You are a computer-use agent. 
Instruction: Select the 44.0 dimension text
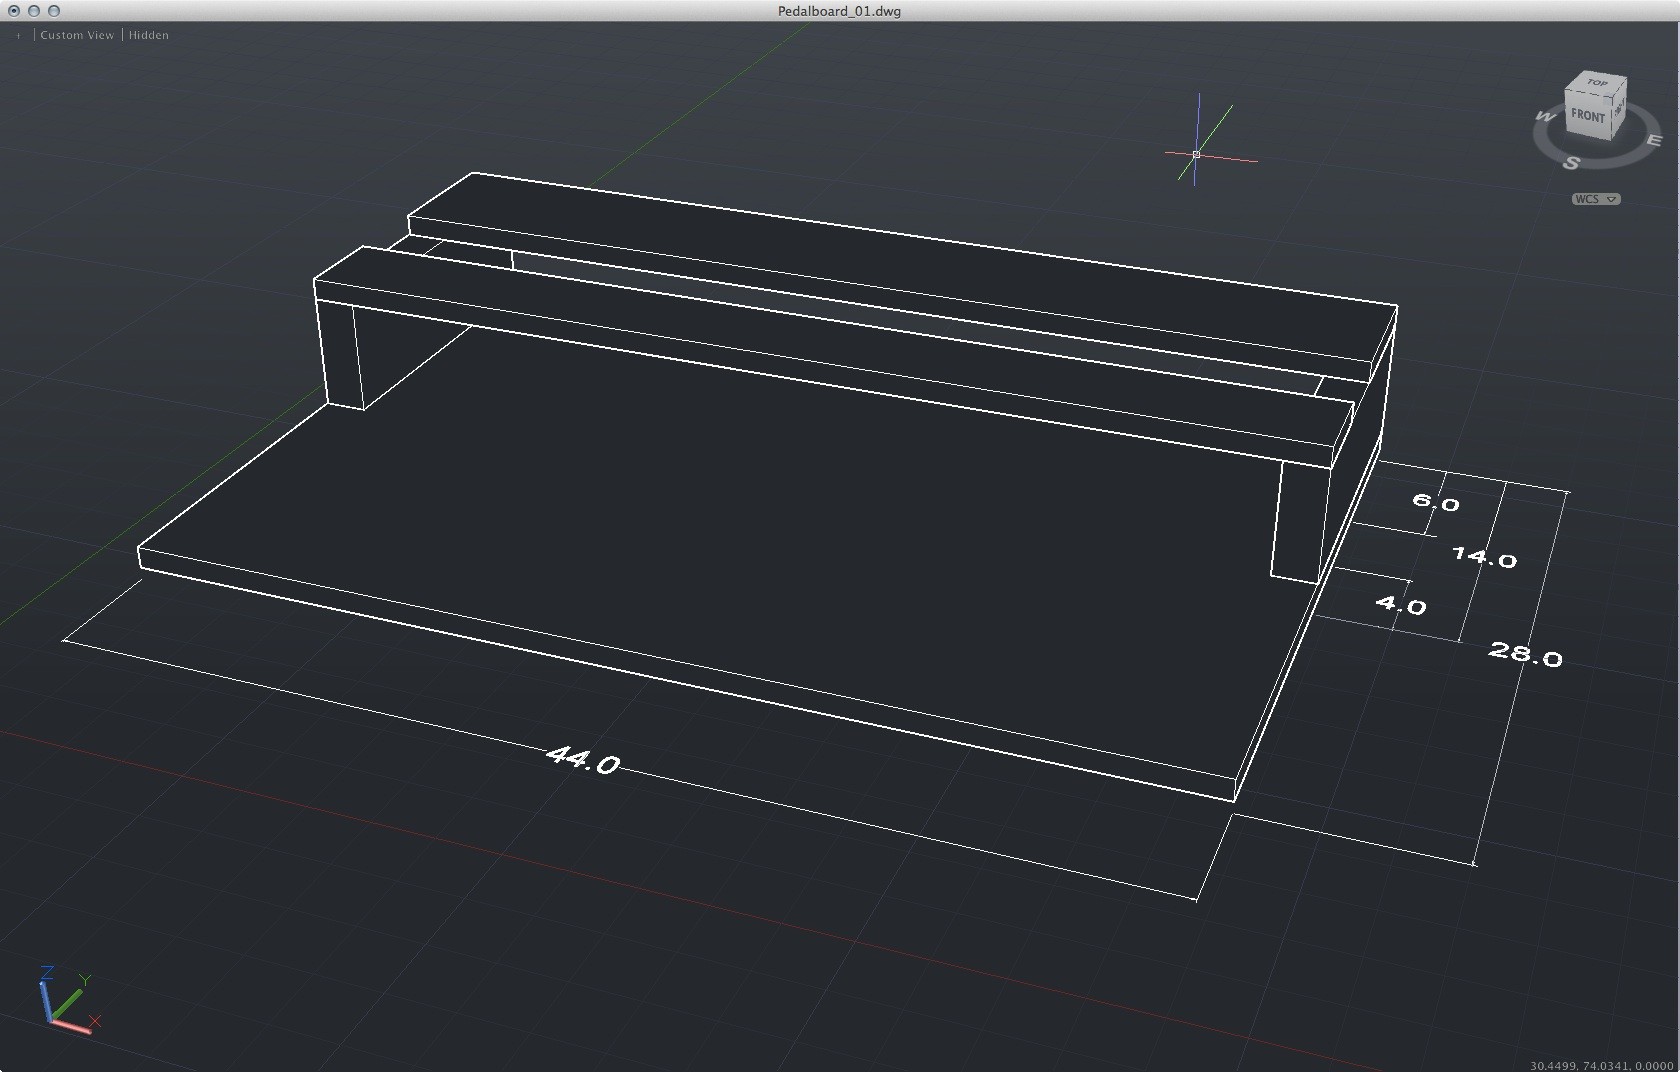(584, 760)
